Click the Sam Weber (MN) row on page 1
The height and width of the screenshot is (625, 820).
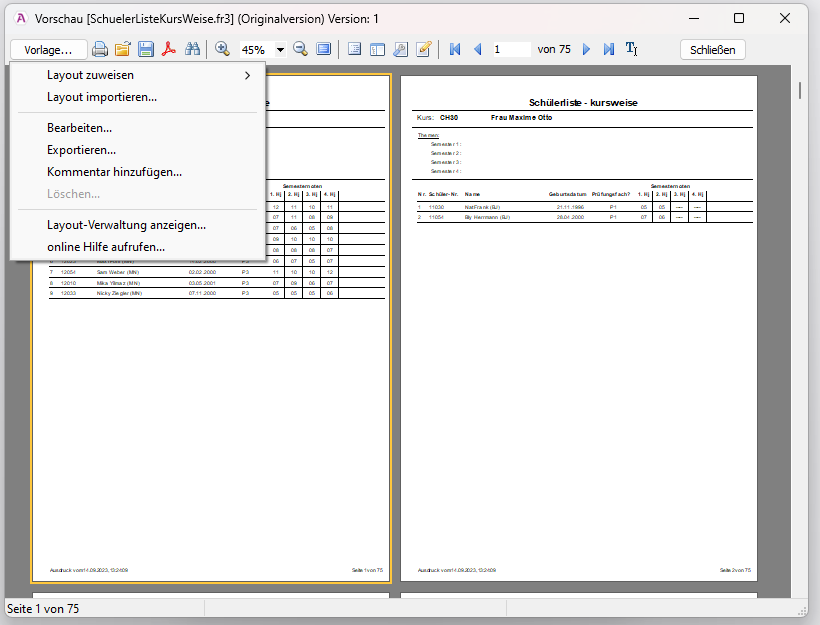pos(217,272)
